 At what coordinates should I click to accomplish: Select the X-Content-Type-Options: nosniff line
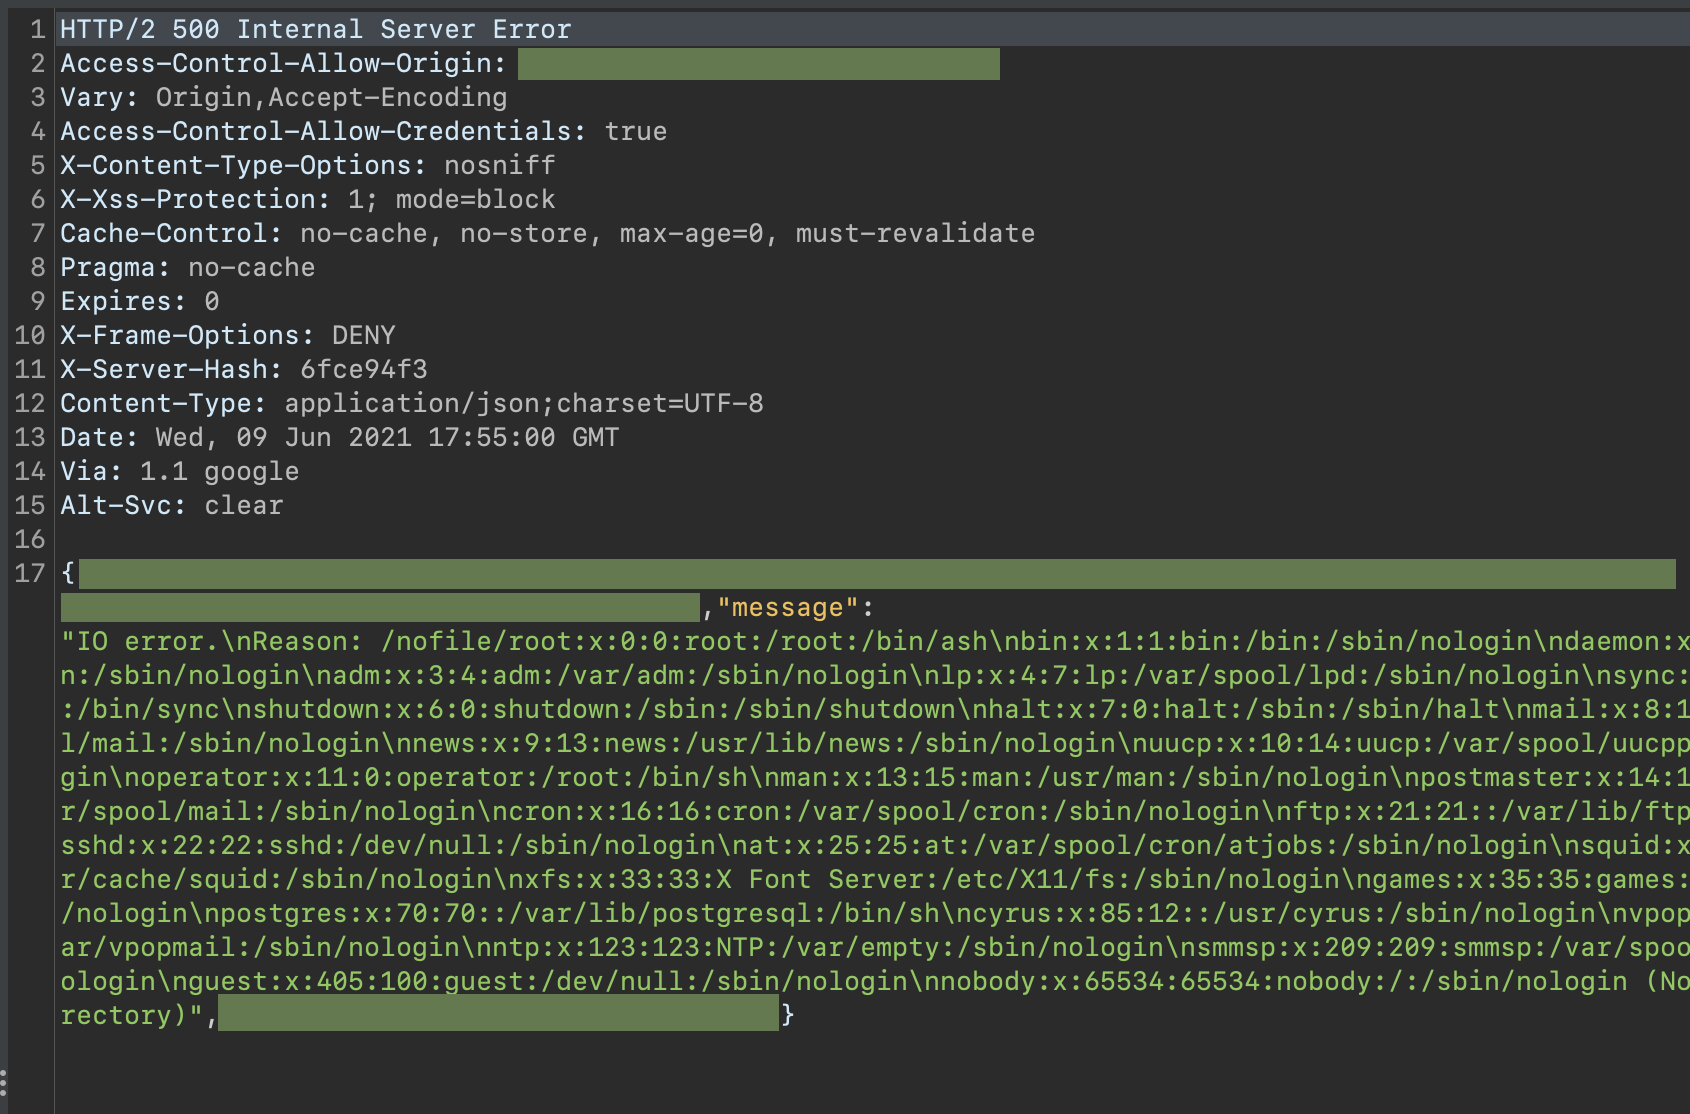click(x=305, y=165)
